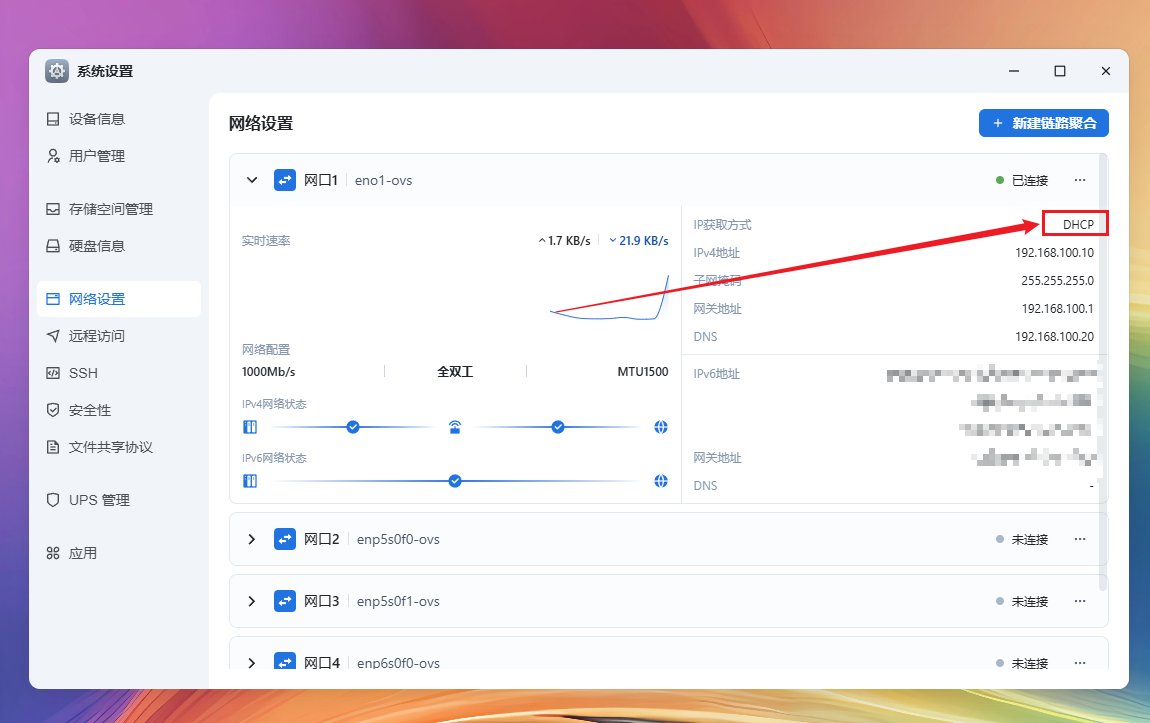Collapse the 网口1 details panel
The width and height of the screenshot is (1150, 723).
(252, 180)
